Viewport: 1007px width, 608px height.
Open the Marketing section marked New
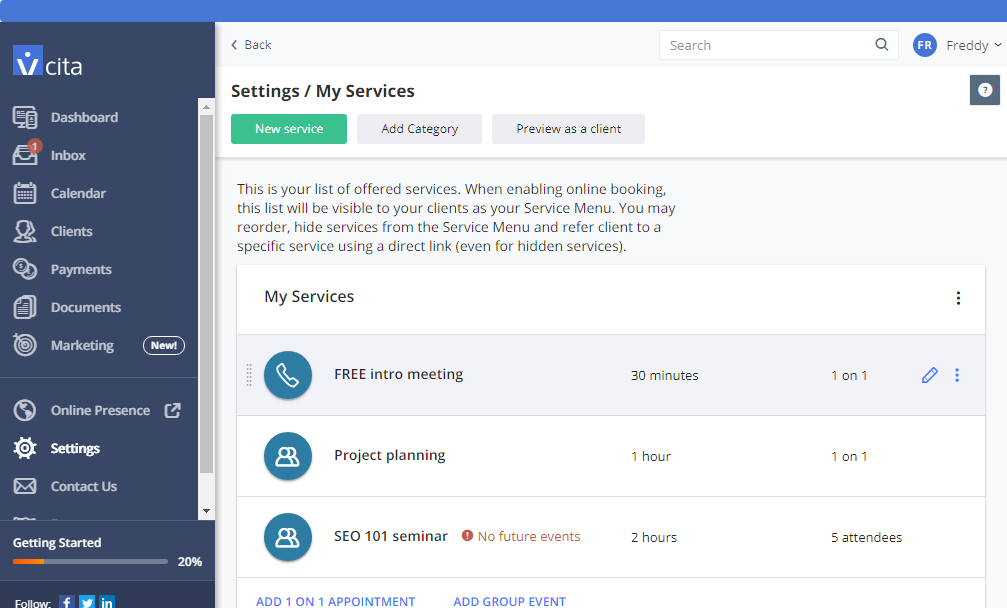coord(80,345)
